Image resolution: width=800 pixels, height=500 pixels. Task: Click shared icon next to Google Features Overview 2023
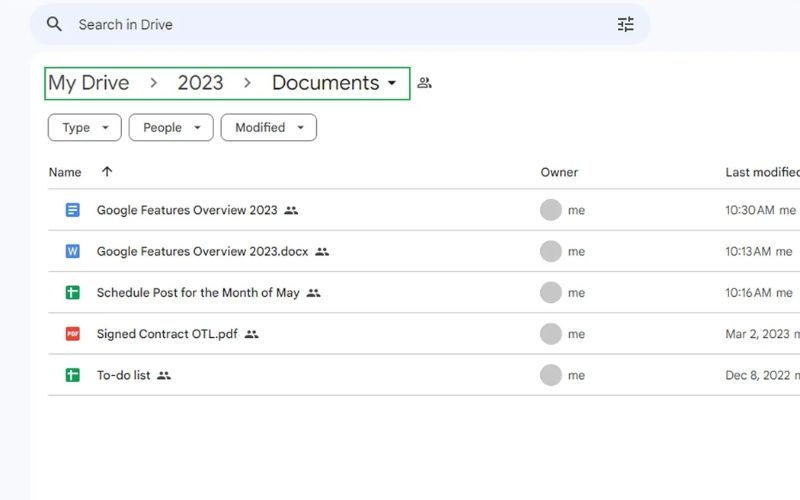click(291, 210)
